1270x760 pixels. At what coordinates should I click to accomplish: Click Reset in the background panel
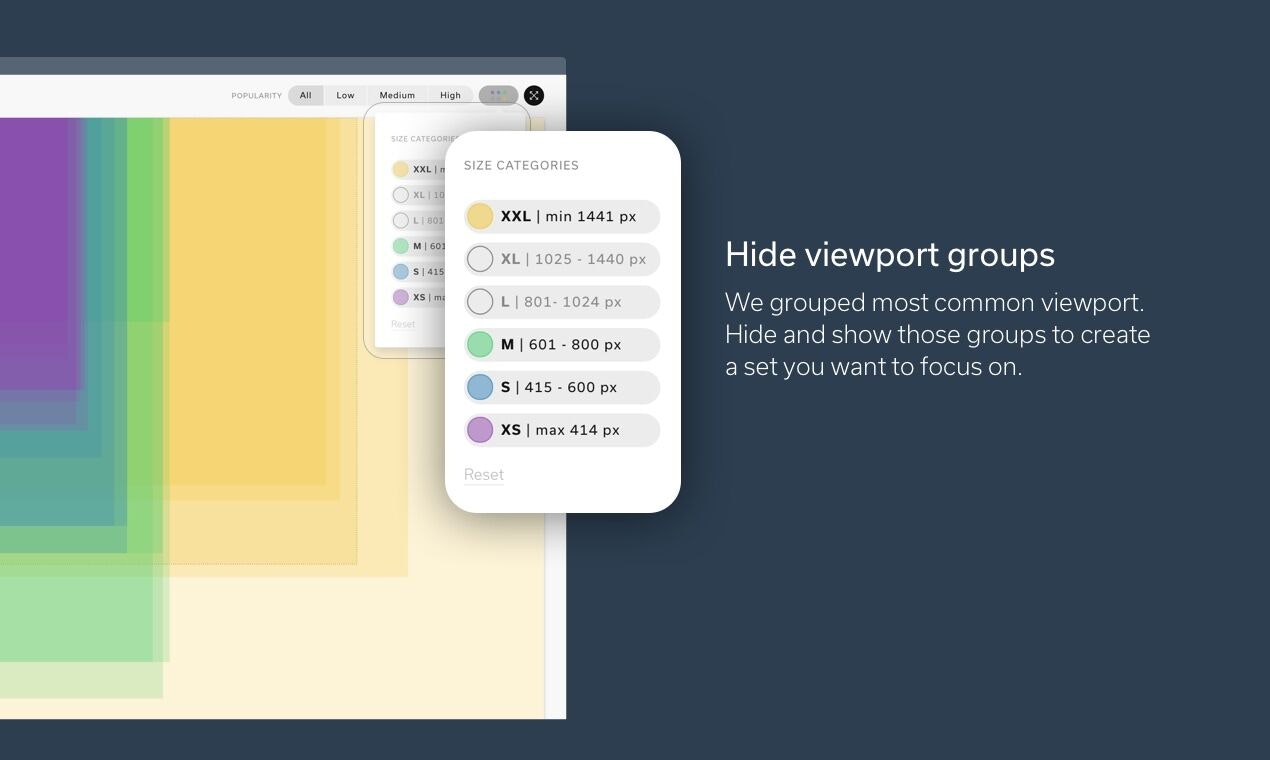pos(403,324)
